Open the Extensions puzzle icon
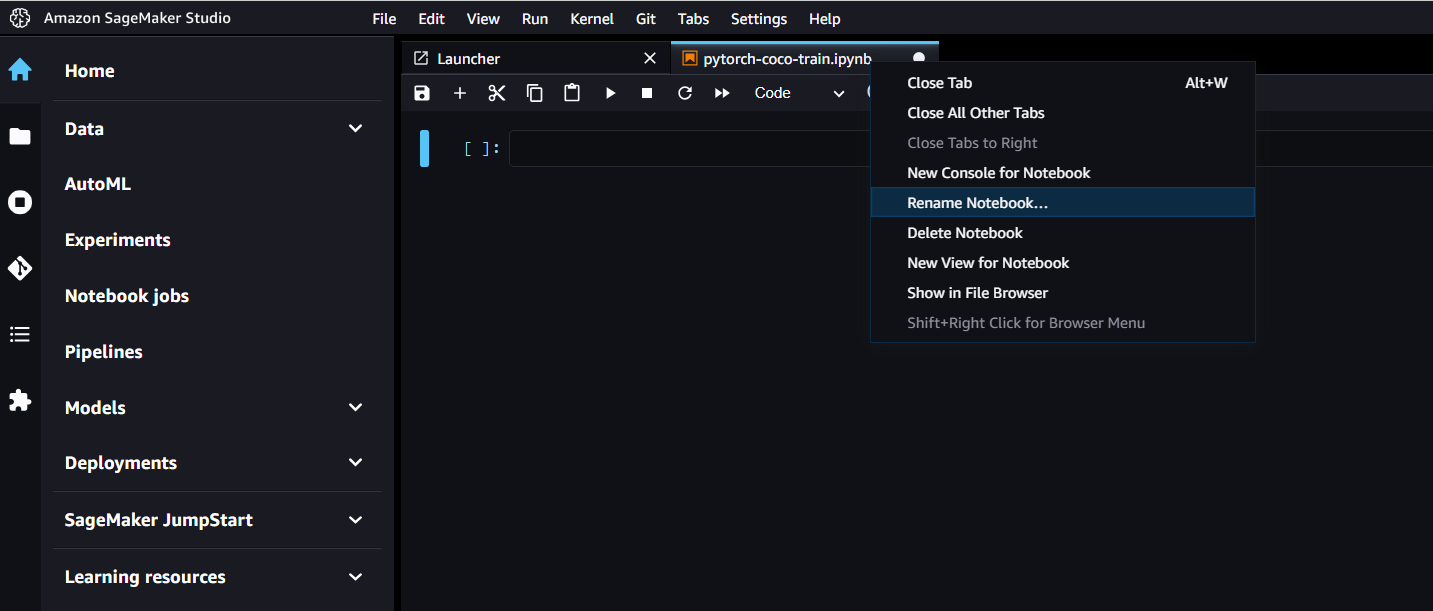 pyautogui.click(x=20, y=400)
